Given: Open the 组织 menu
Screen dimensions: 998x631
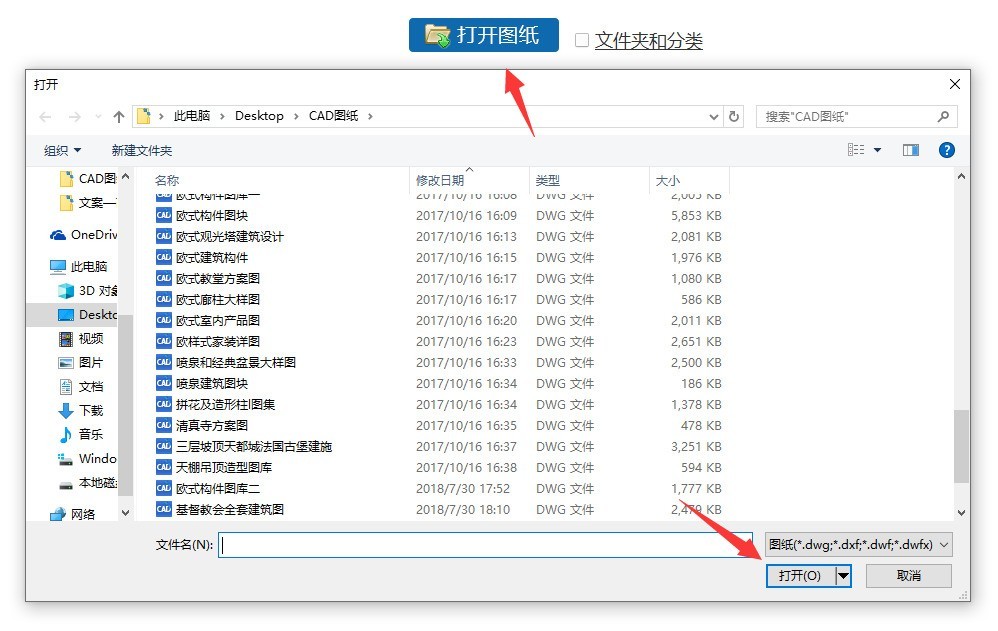Looking at the screenshot, I should click(x=62, y=150).
